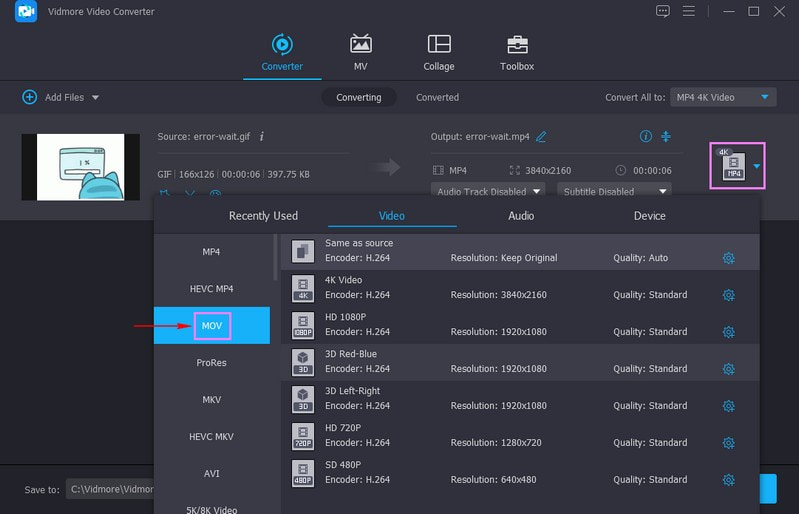
Task: Open the MV maker section
Action: coord(360,45)
